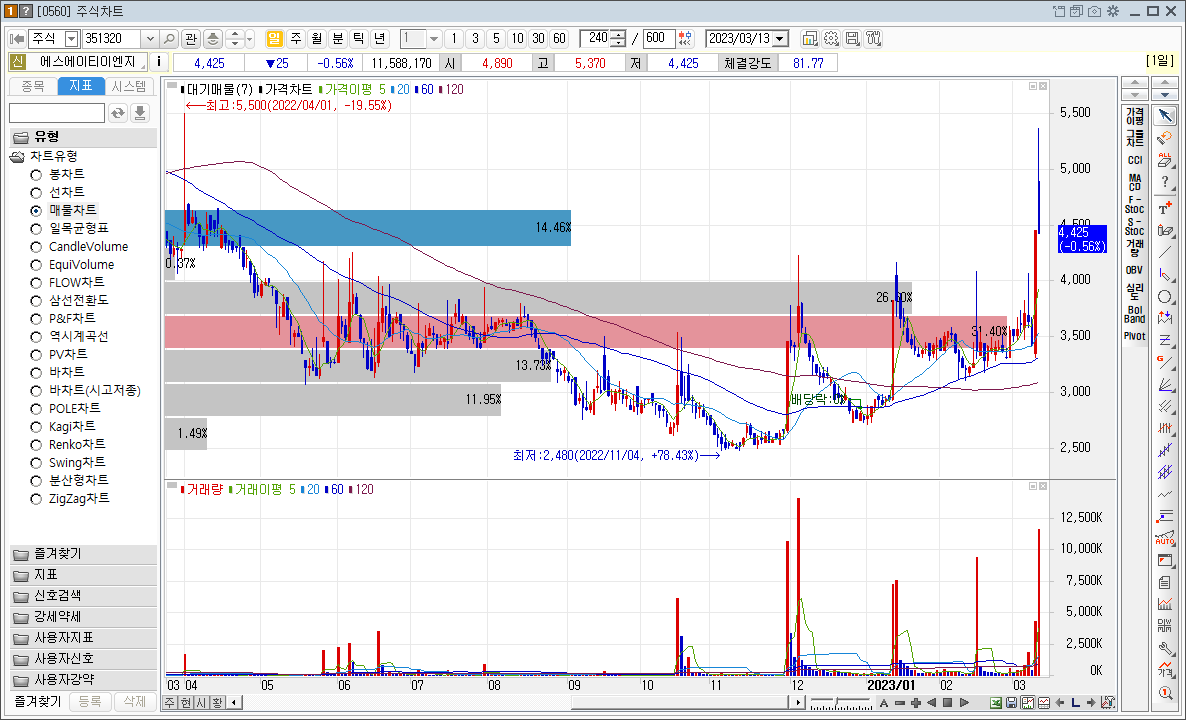This screenshot has width=1186, height=720.
Task: Click the L icon in bottom toolbar
Action: tap(1075, 703)
